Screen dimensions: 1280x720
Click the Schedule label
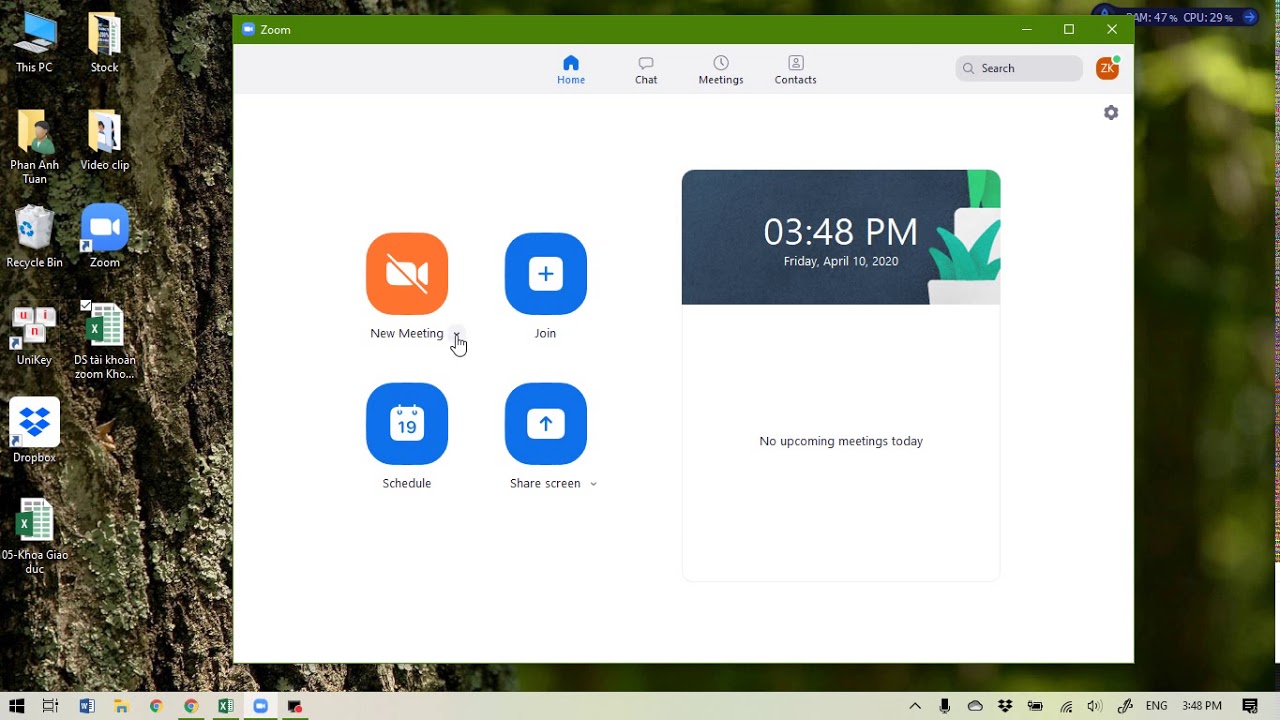coord(407,484)
